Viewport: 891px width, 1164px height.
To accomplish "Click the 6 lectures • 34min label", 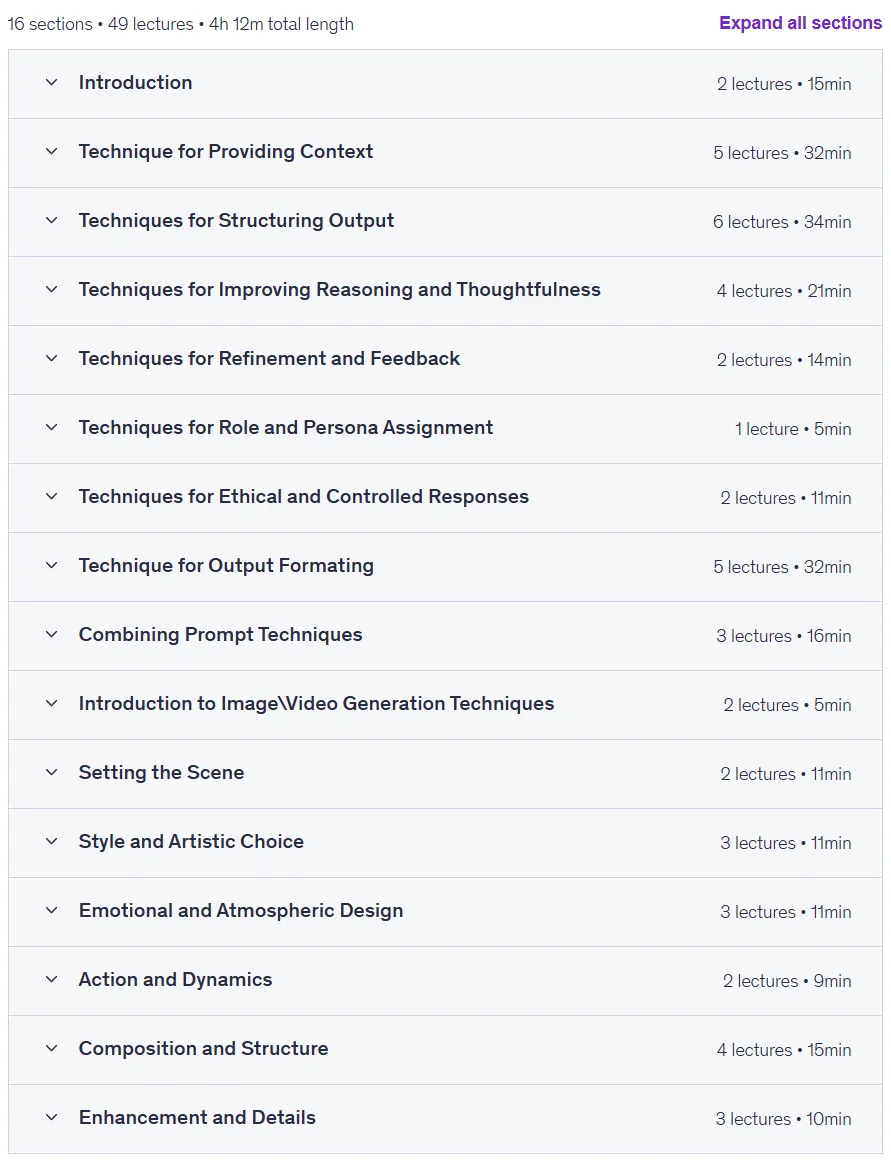I will pyautogui.click(x=782, y=222).
